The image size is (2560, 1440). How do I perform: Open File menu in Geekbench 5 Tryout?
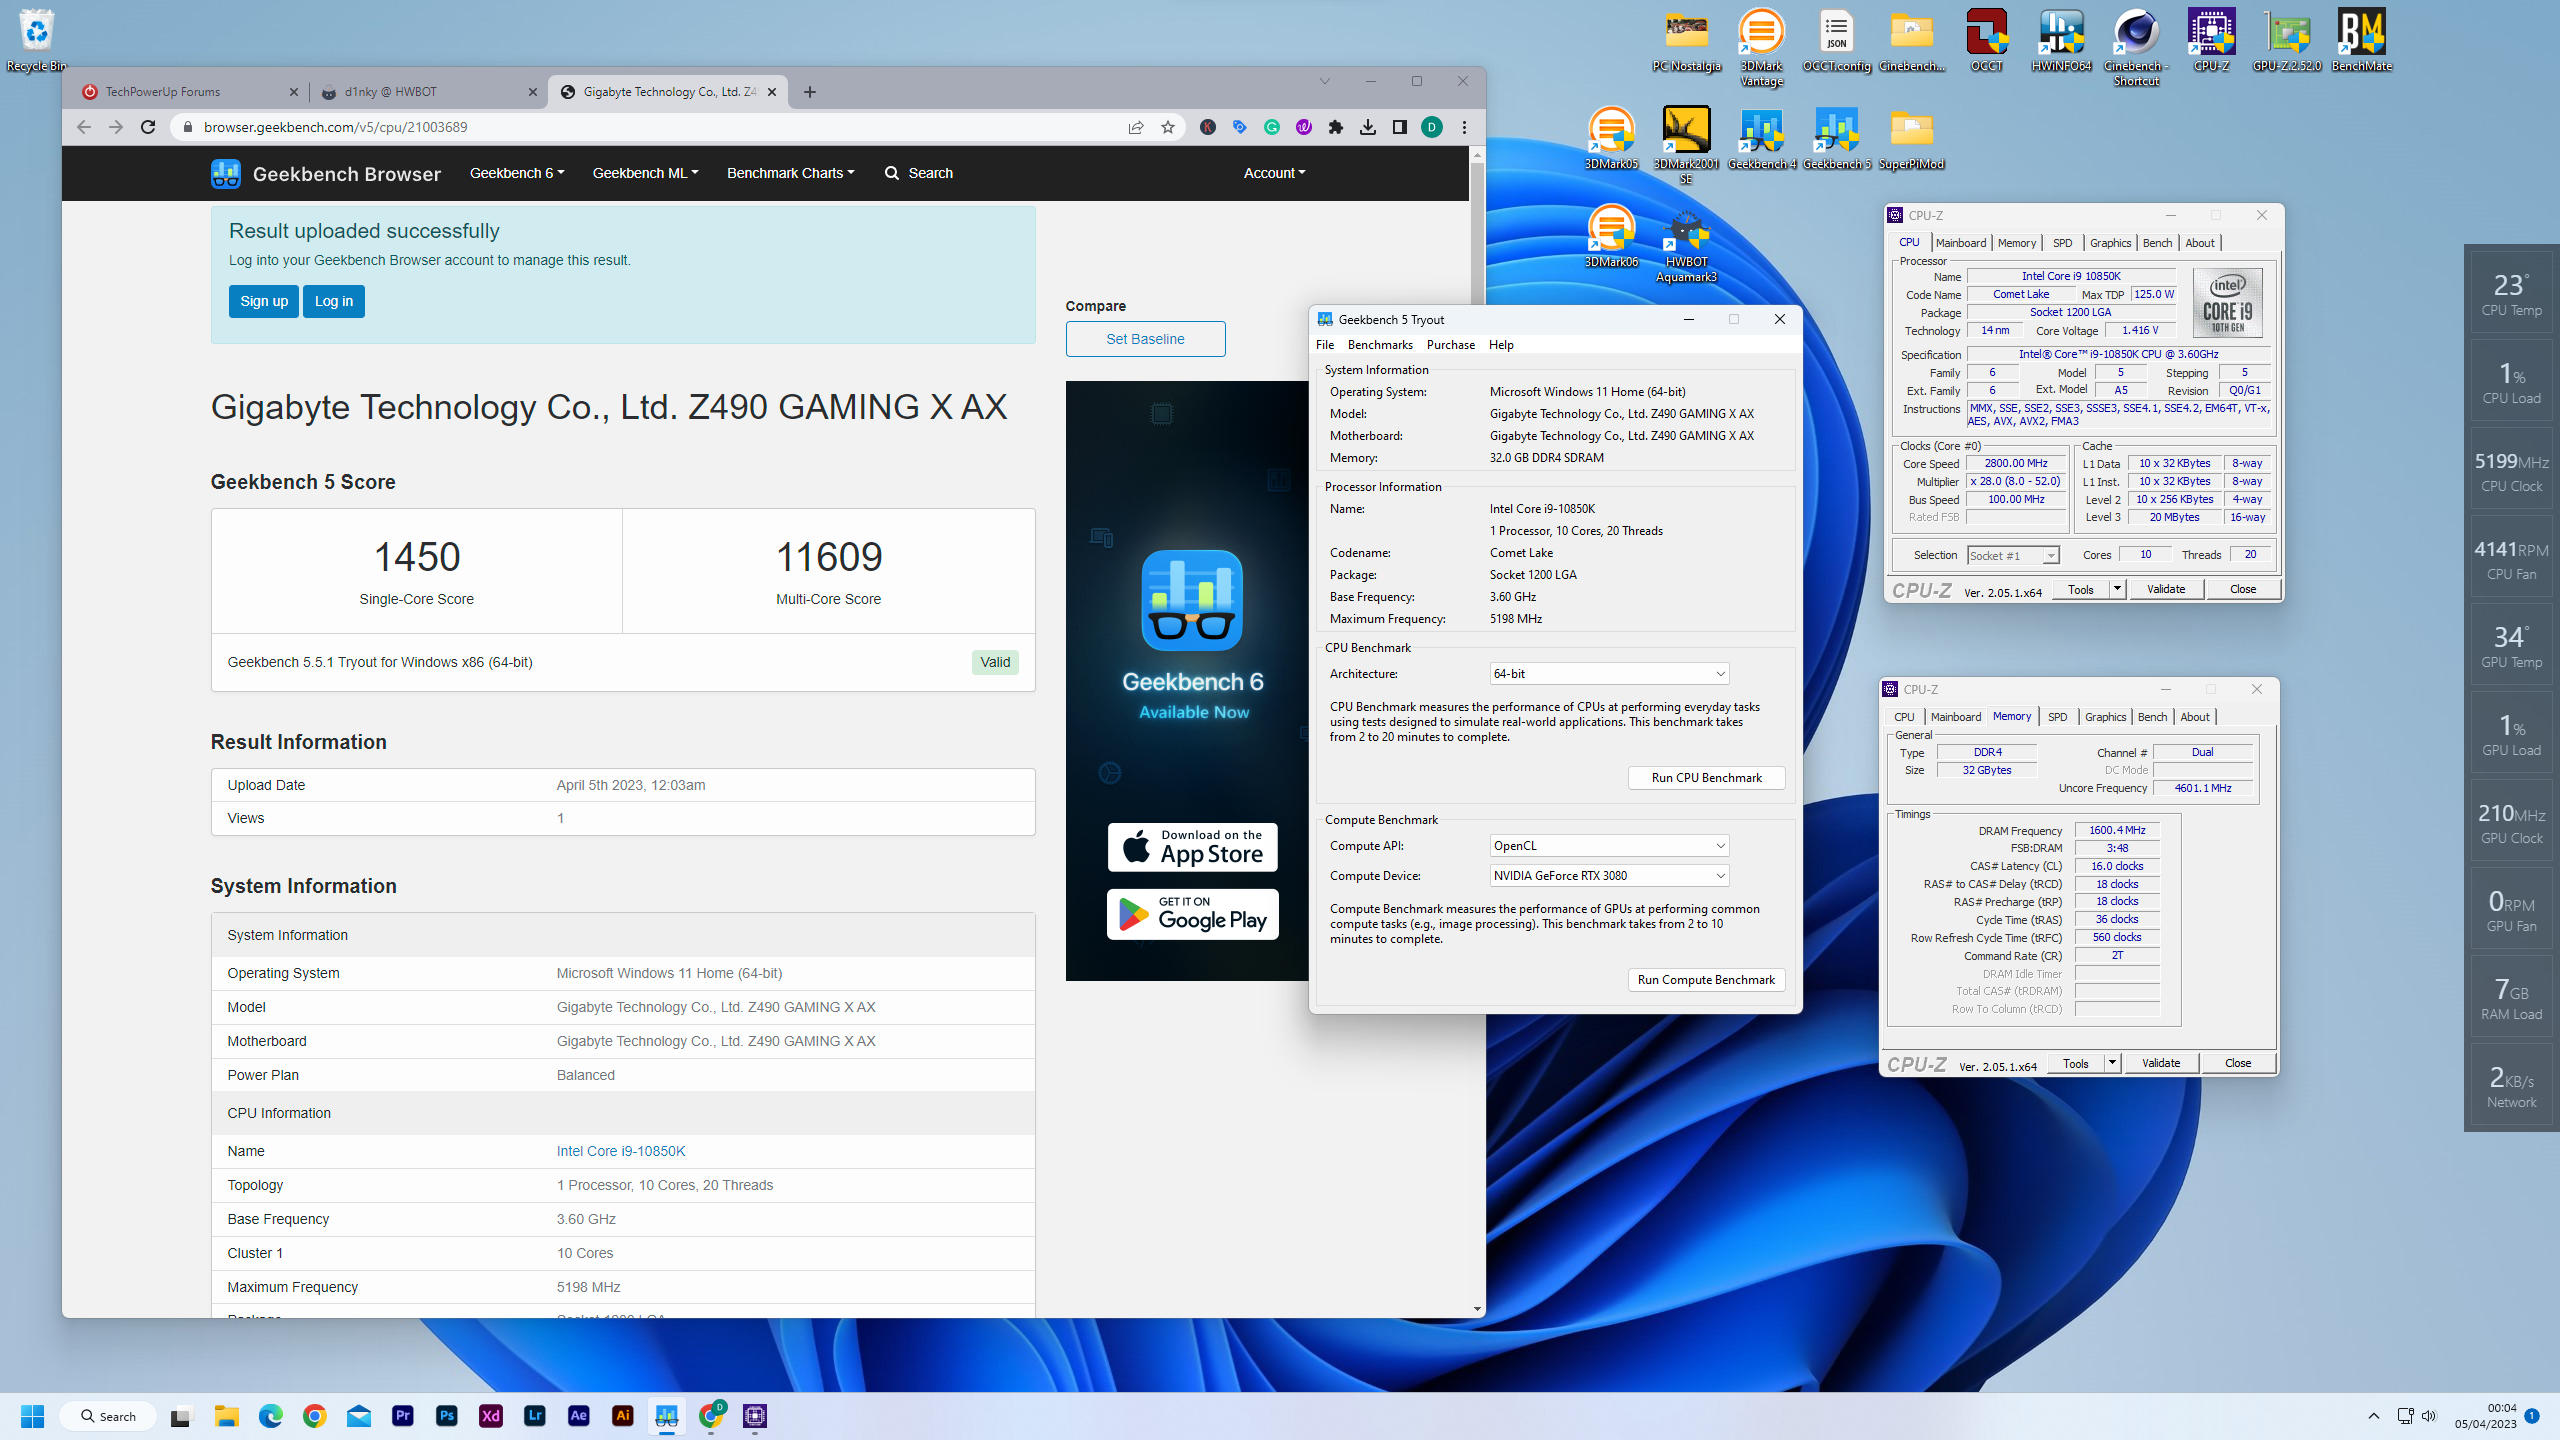point(1325,345)
